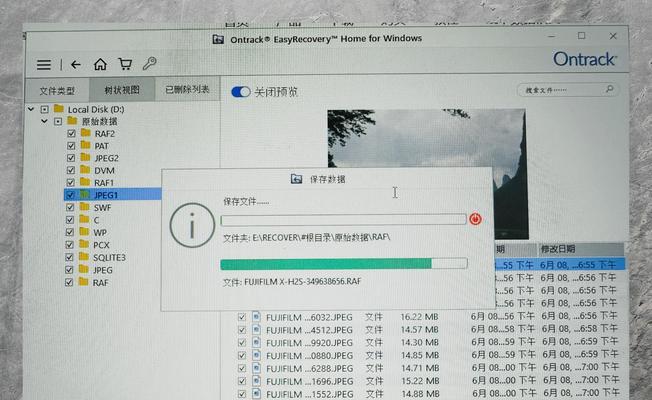Click file icon of FUJIFILM ...9920.JPEG

(257, 342)
